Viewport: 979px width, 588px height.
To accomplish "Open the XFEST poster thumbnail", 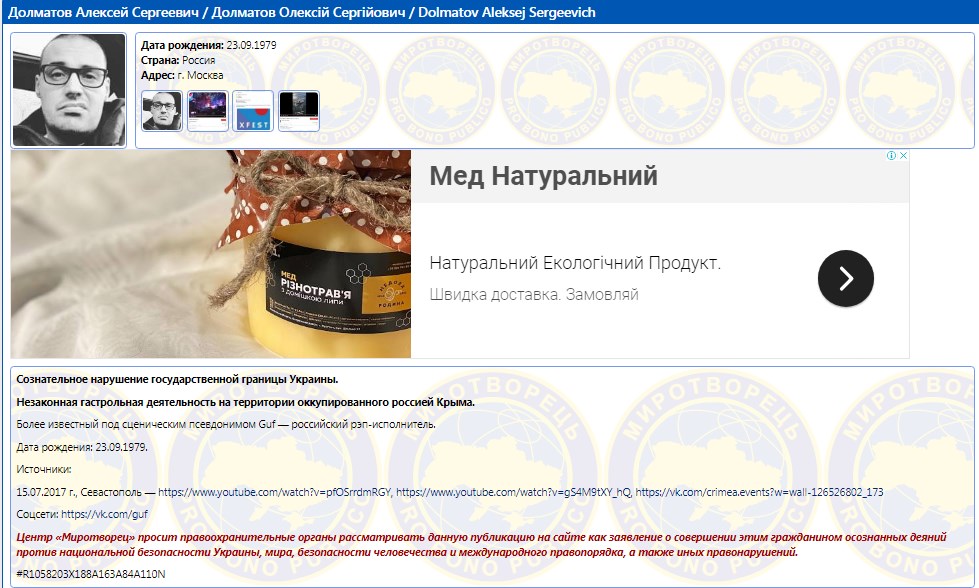I will pos(253,111).
